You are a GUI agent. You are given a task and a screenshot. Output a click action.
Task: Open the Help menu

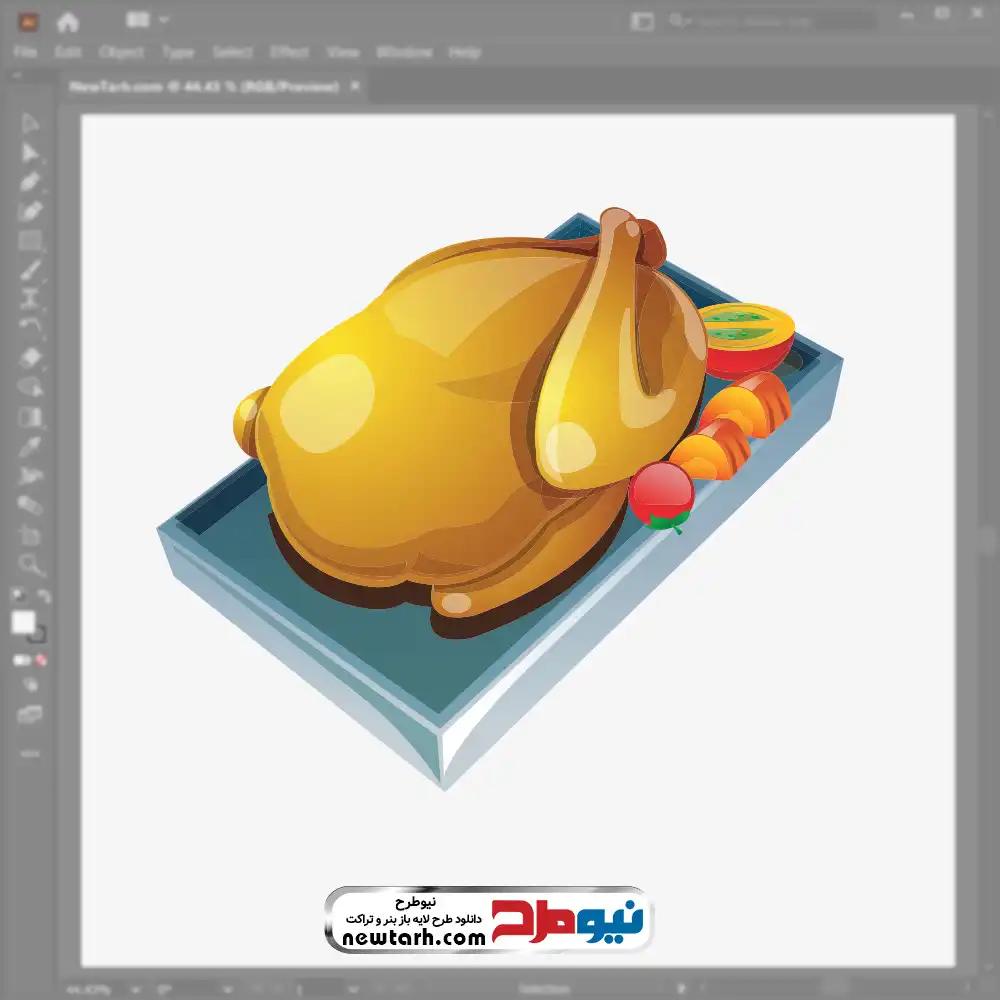tap(465, 52)
